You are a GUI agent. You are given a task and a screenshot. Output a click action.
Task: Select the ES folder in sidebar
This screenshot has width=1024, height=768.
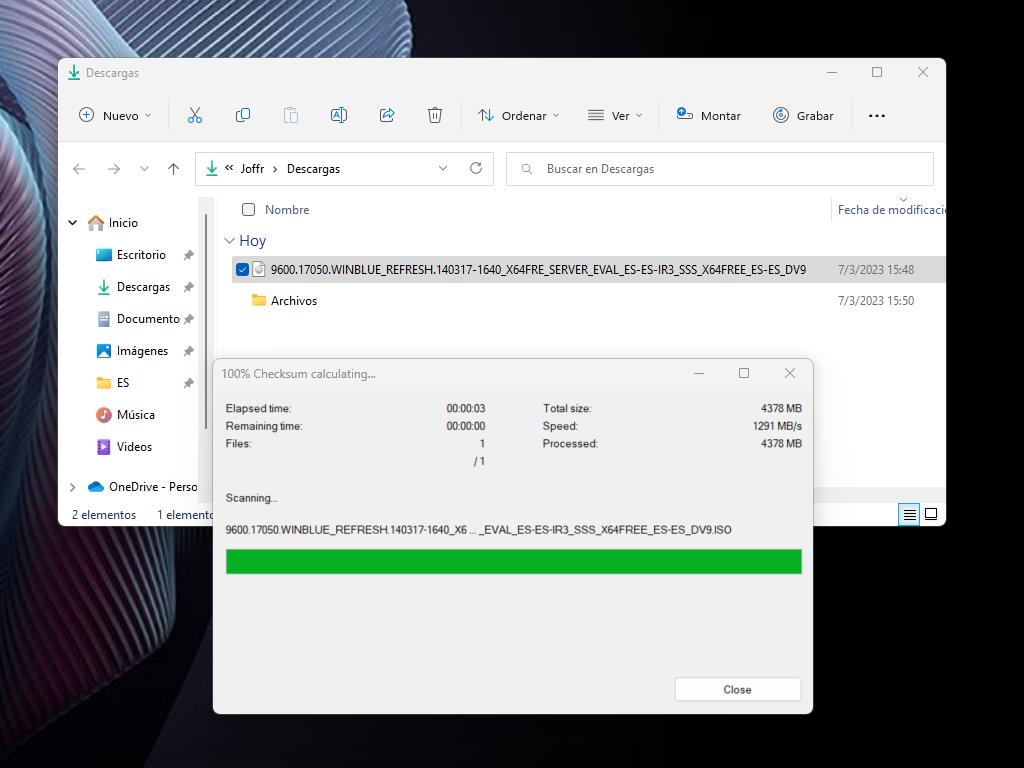click(x=123, y=383)
